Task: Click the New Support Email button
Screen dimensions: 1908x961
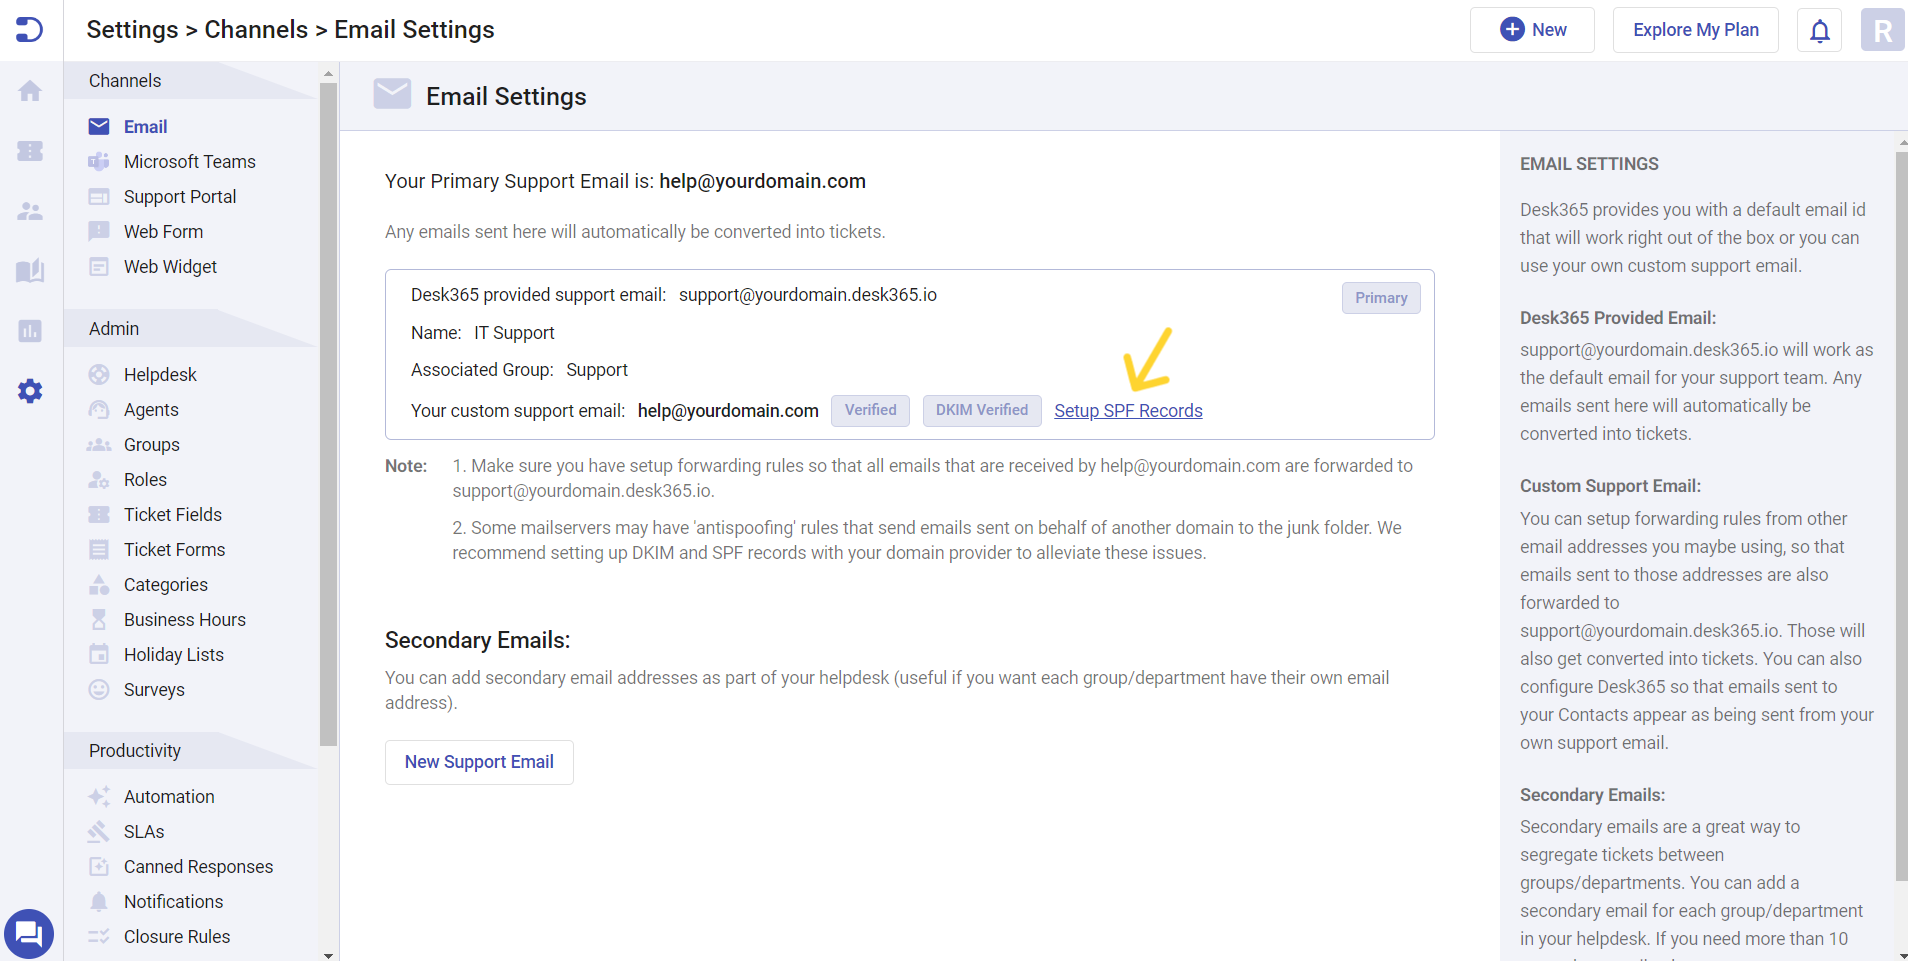Action: (479, 761)
